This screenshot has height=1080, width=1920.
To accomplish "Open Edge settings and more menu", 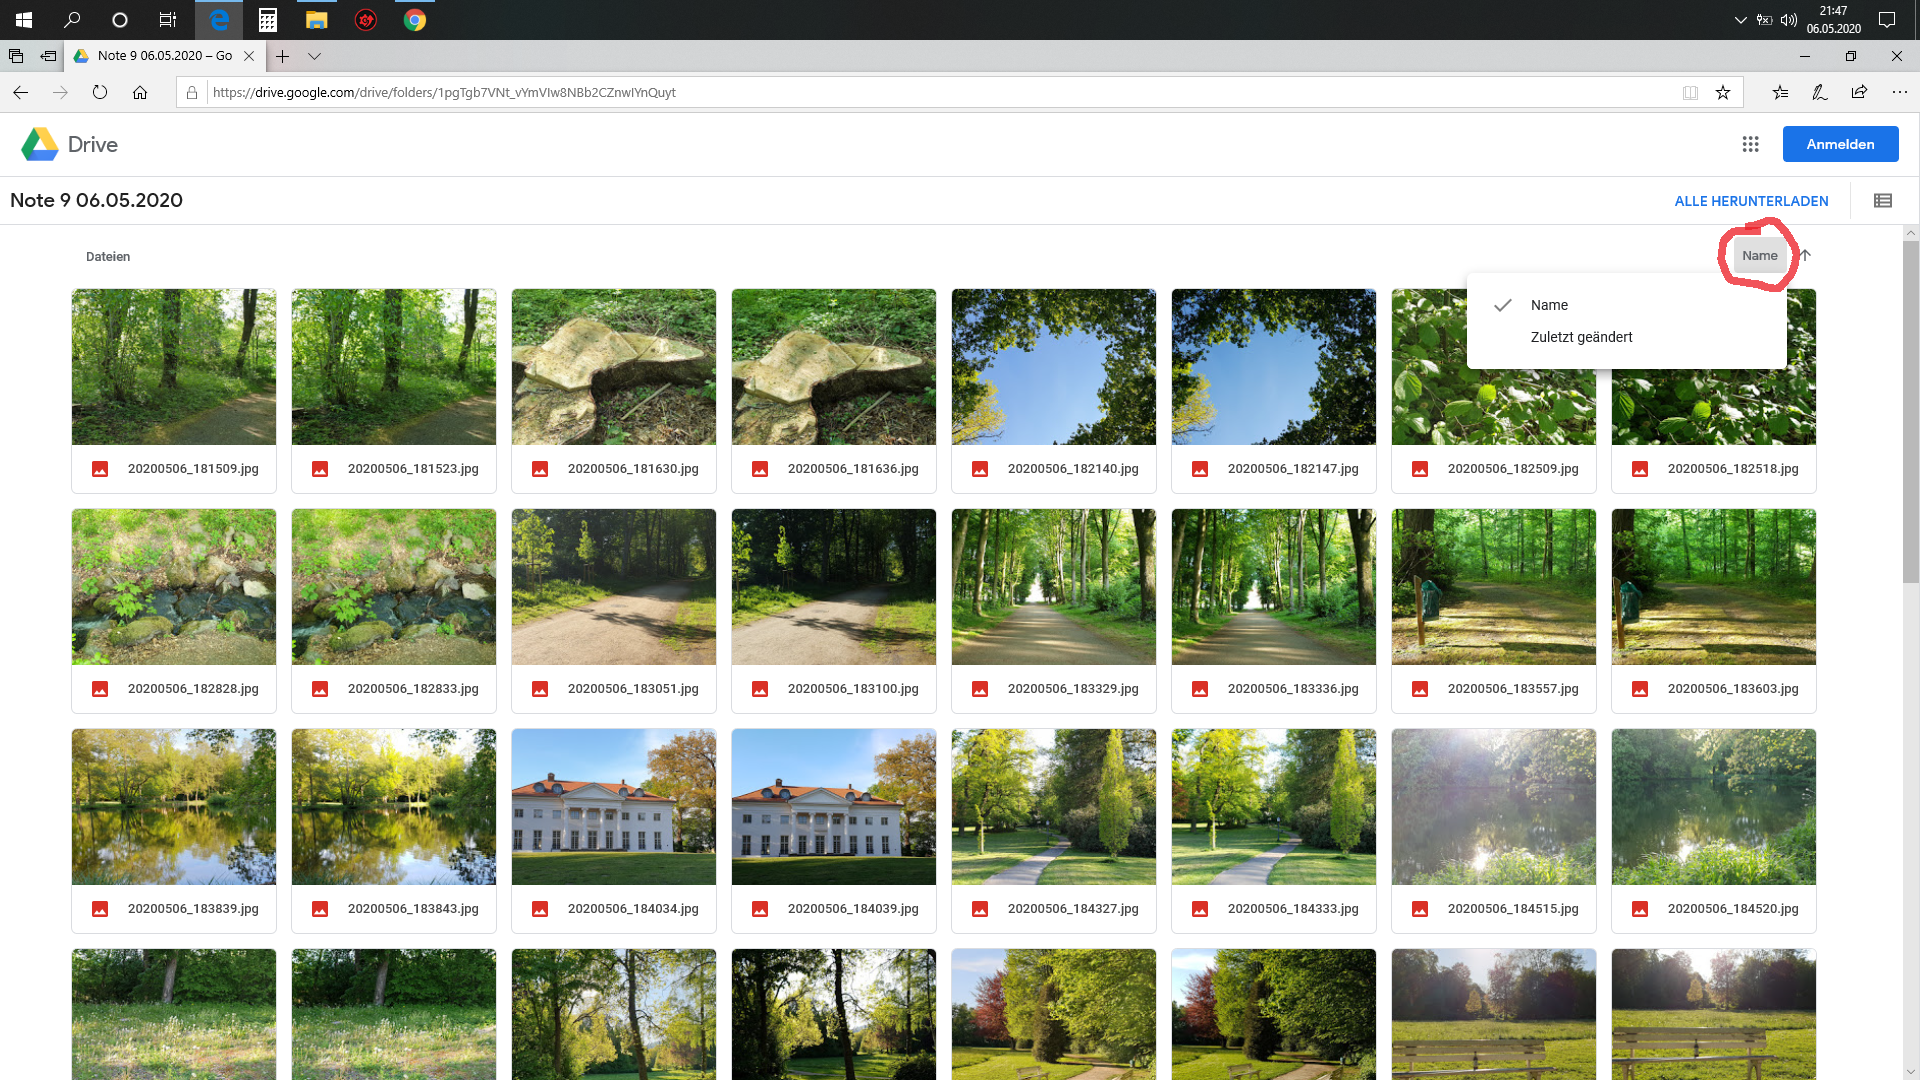I will pos(1899,92).
